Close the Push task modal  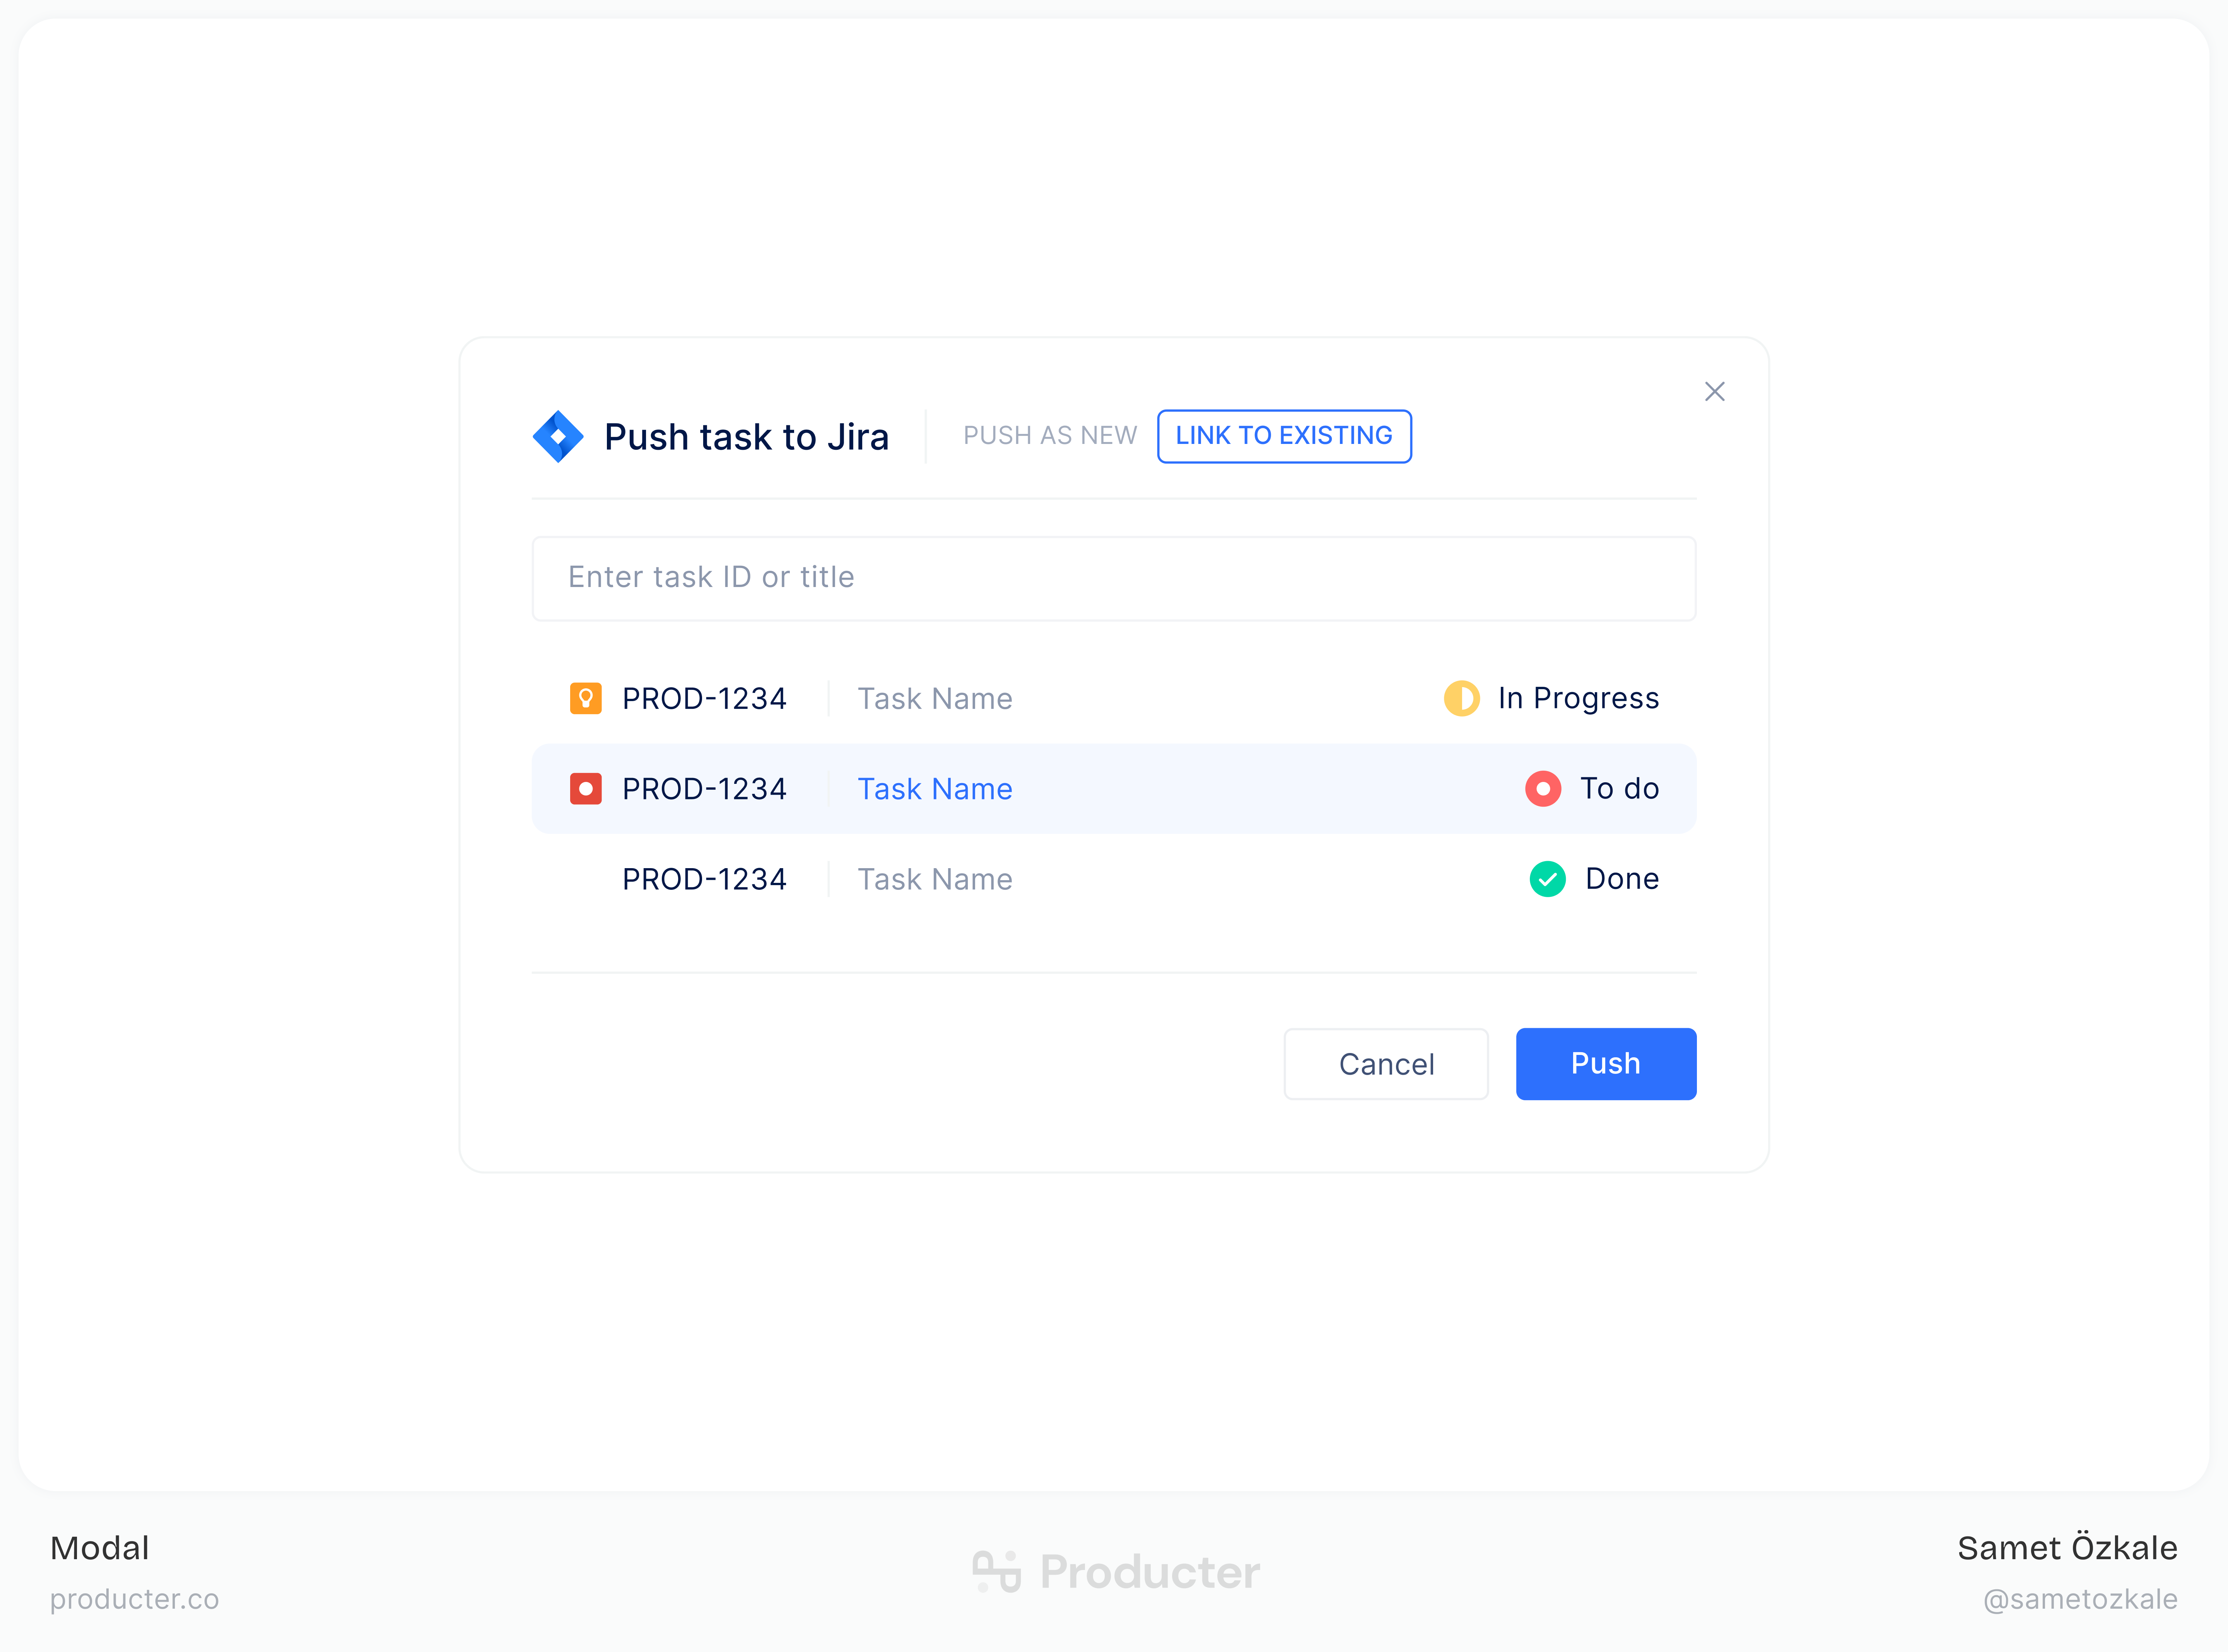1714,392
